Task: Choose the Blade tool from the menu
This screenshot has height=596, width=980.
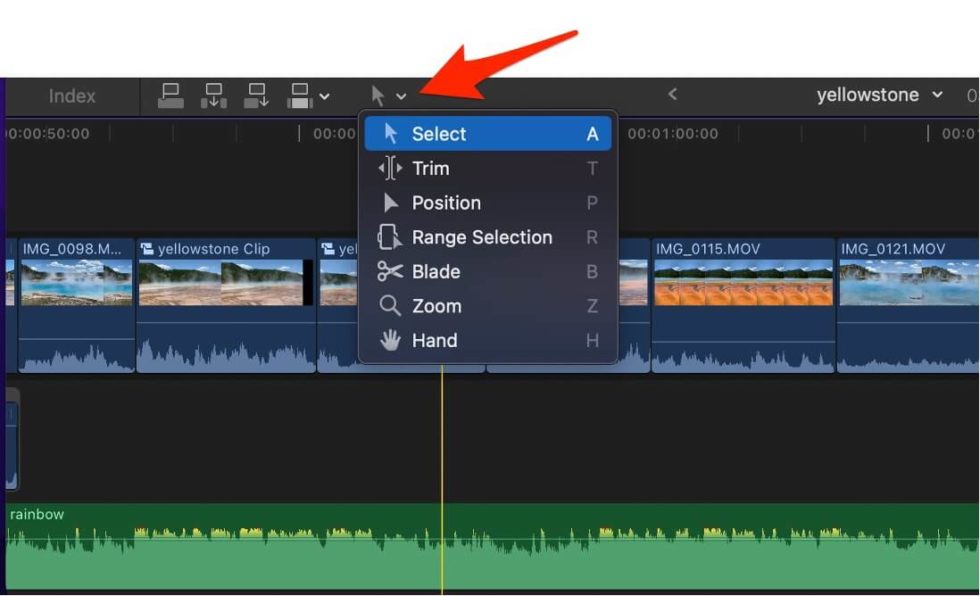Action: [436, 271]
